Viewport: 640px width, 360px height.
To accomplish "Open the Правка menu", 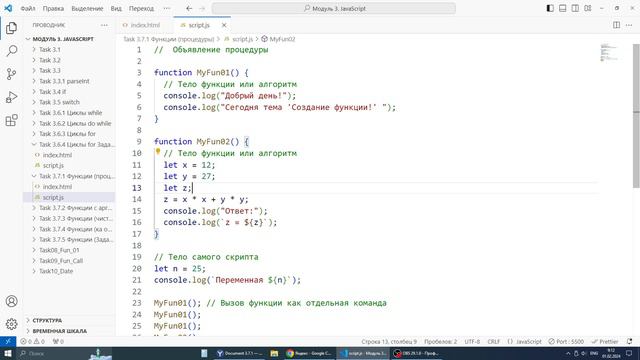I will [x=53, y=8].
